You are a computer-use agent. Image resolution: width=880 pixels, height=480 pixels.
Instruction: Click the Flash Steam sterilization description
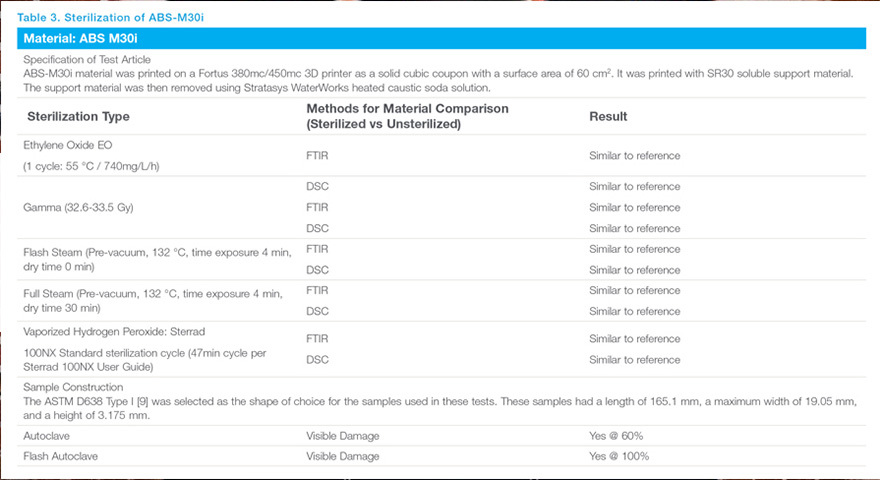[x=152, y=259]
